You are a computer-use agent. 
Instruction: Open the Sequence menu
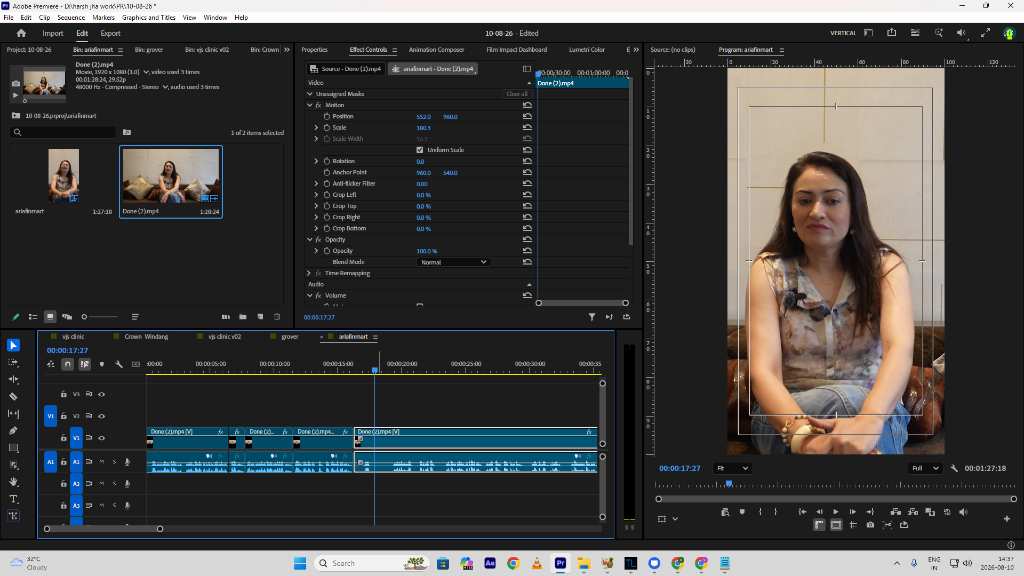(x=71, y=18)
